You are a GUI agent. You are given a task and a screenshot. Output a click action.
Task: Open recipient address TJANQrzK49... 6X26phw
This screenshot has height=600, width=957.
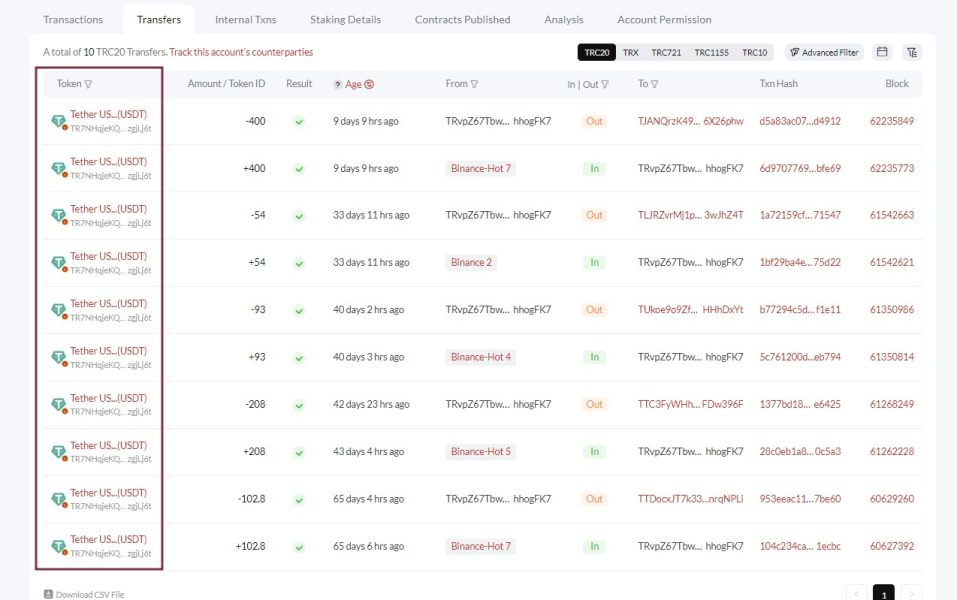690,121
